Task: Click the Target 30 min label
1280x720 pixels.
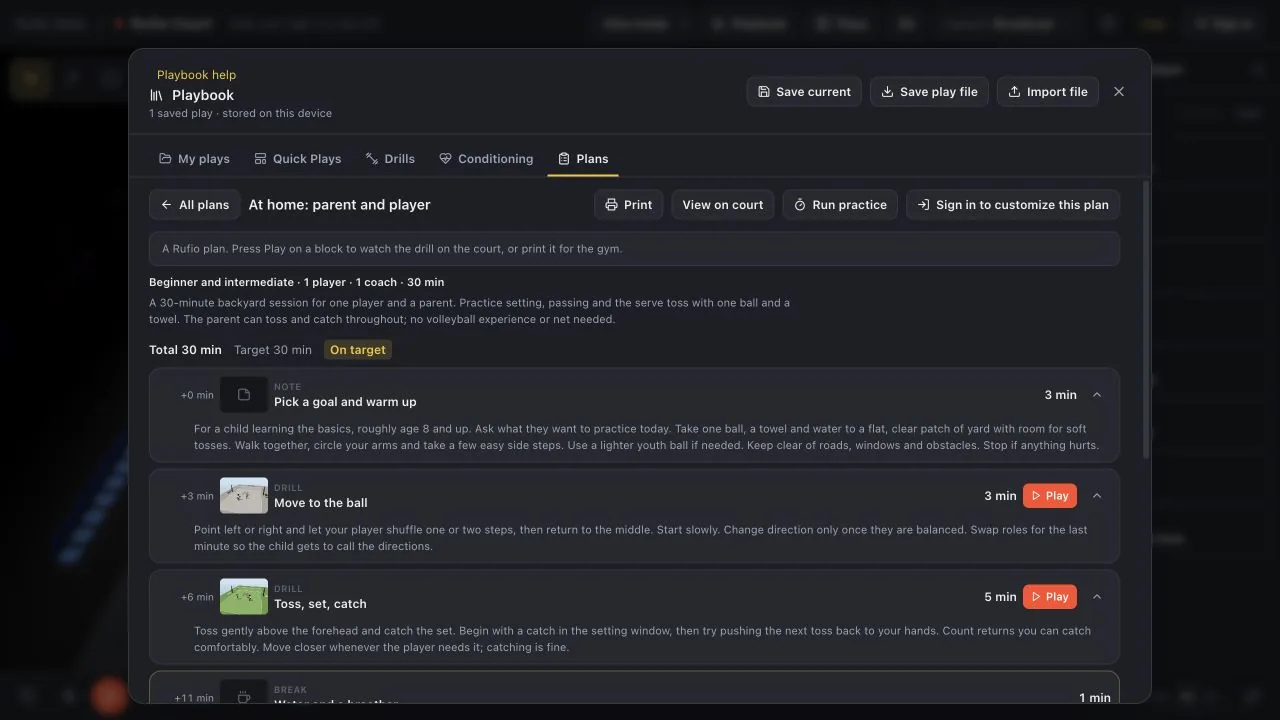Action: pyautogui.click(x=273, y=350)
